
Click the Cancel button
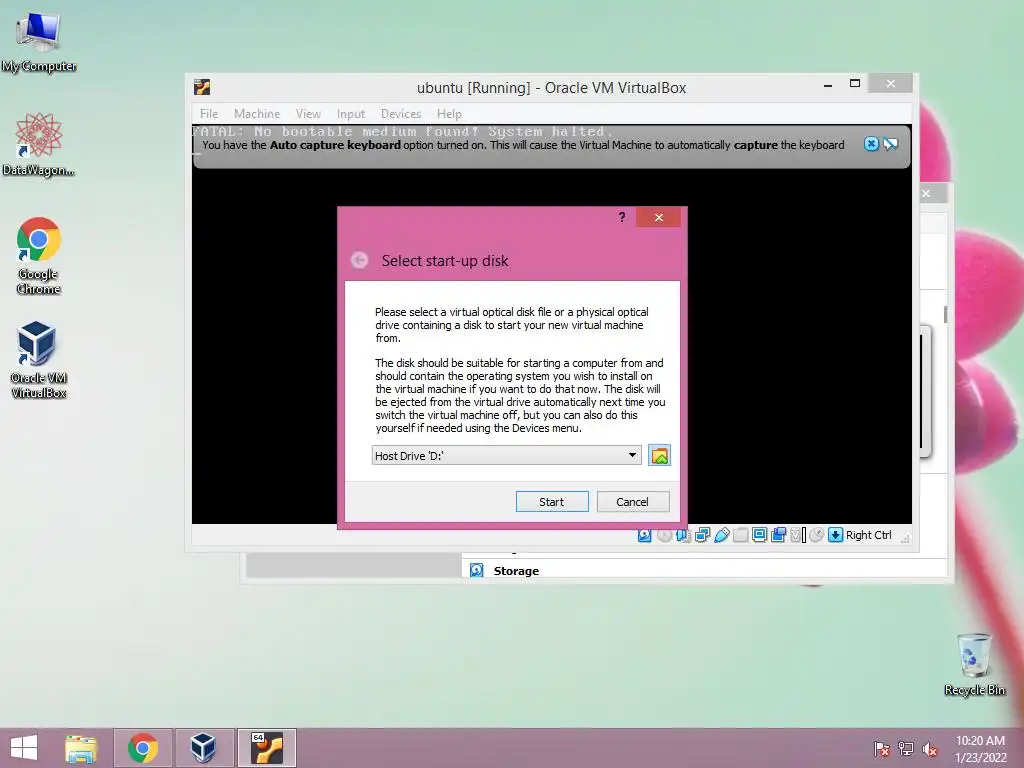pos(633,502)
